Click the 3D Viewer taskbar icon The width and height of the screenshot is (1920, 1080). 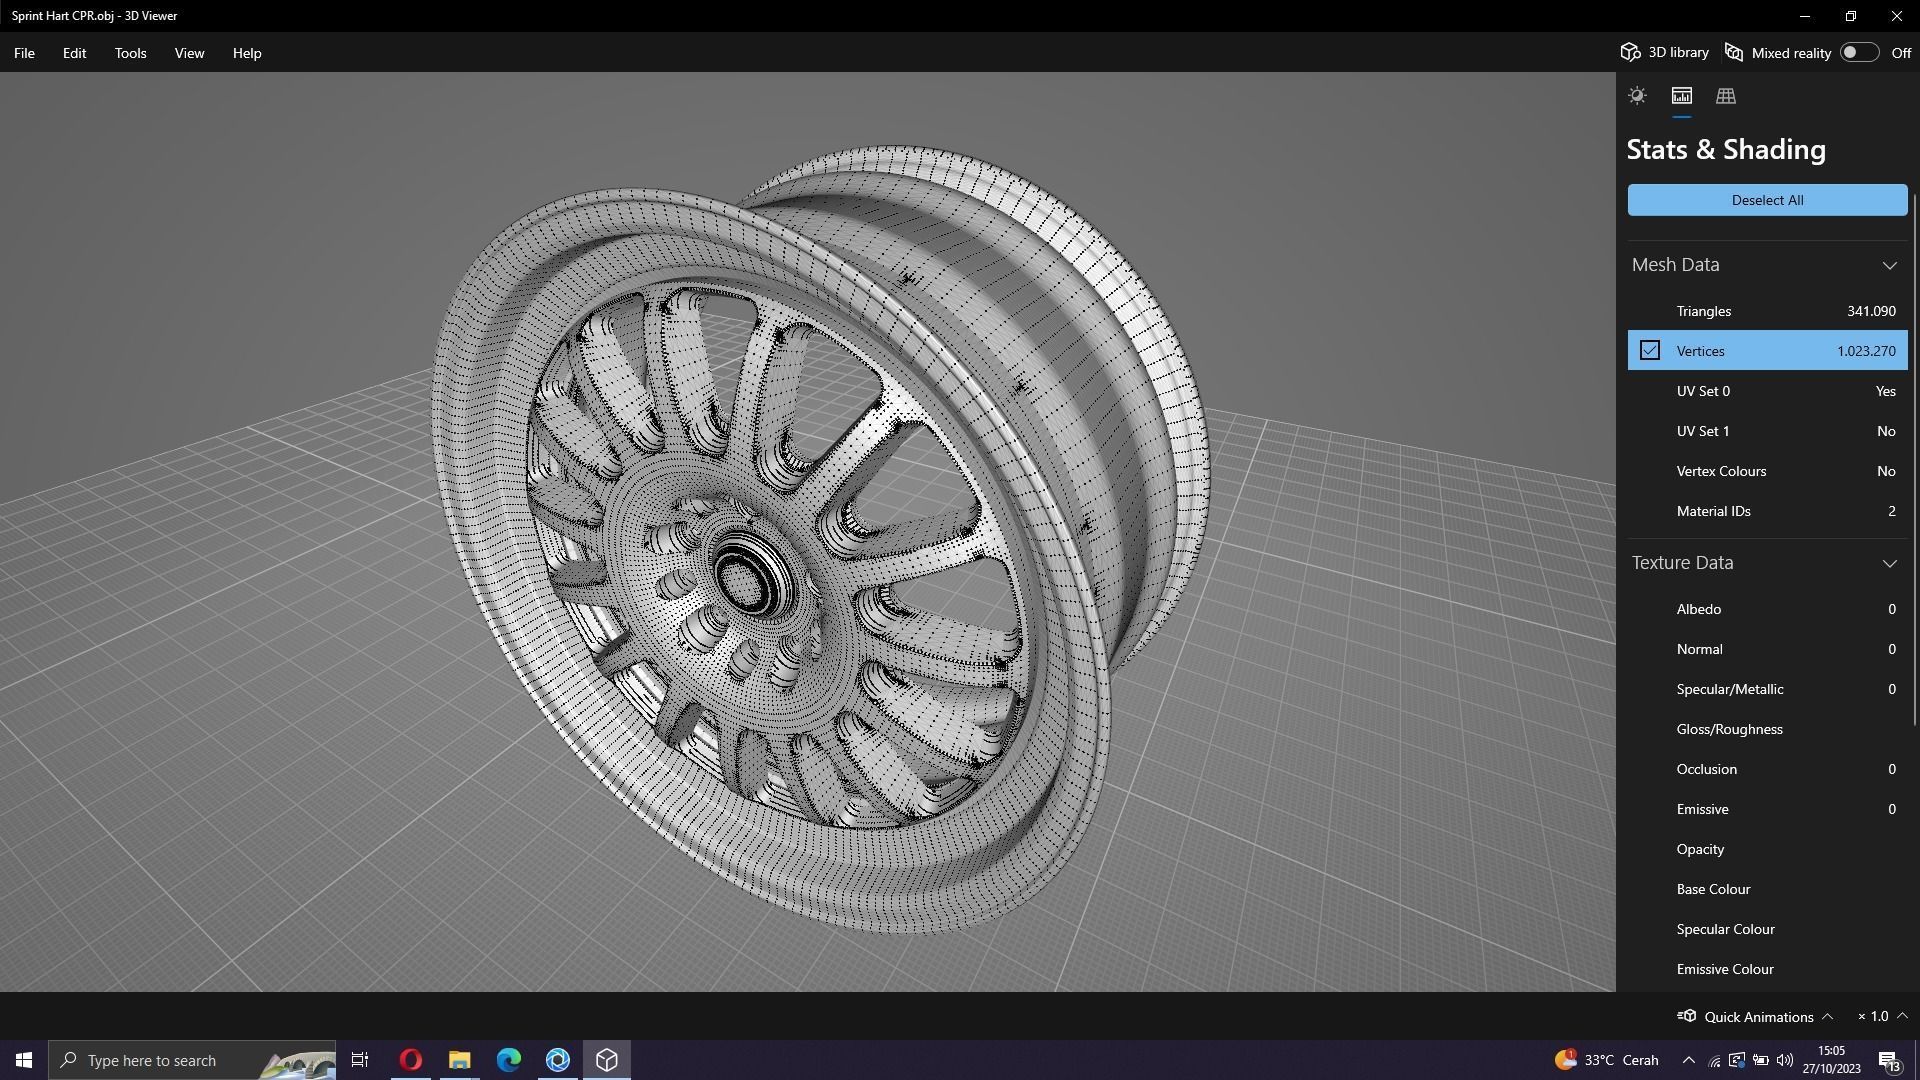pos(607,1060)
